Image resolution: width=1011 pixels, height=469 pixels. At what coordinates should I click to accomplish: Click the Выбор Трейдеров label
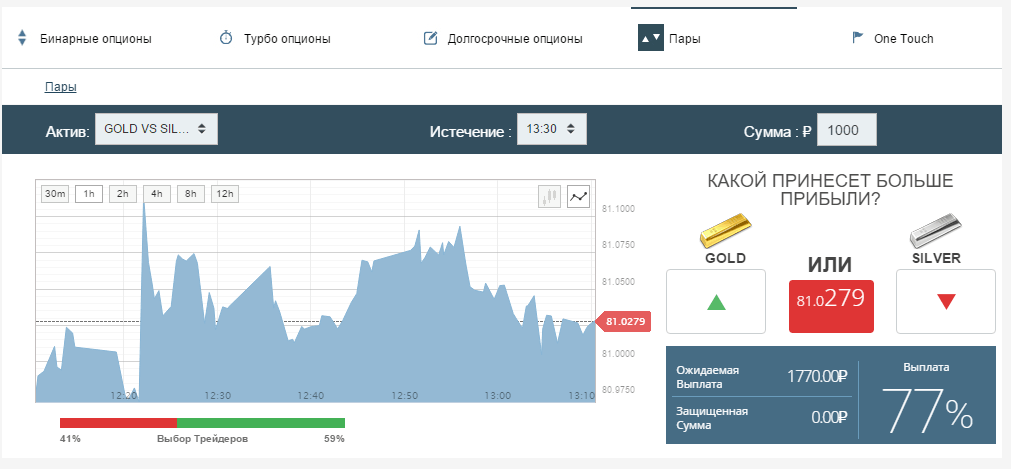[x=202, y=439]
